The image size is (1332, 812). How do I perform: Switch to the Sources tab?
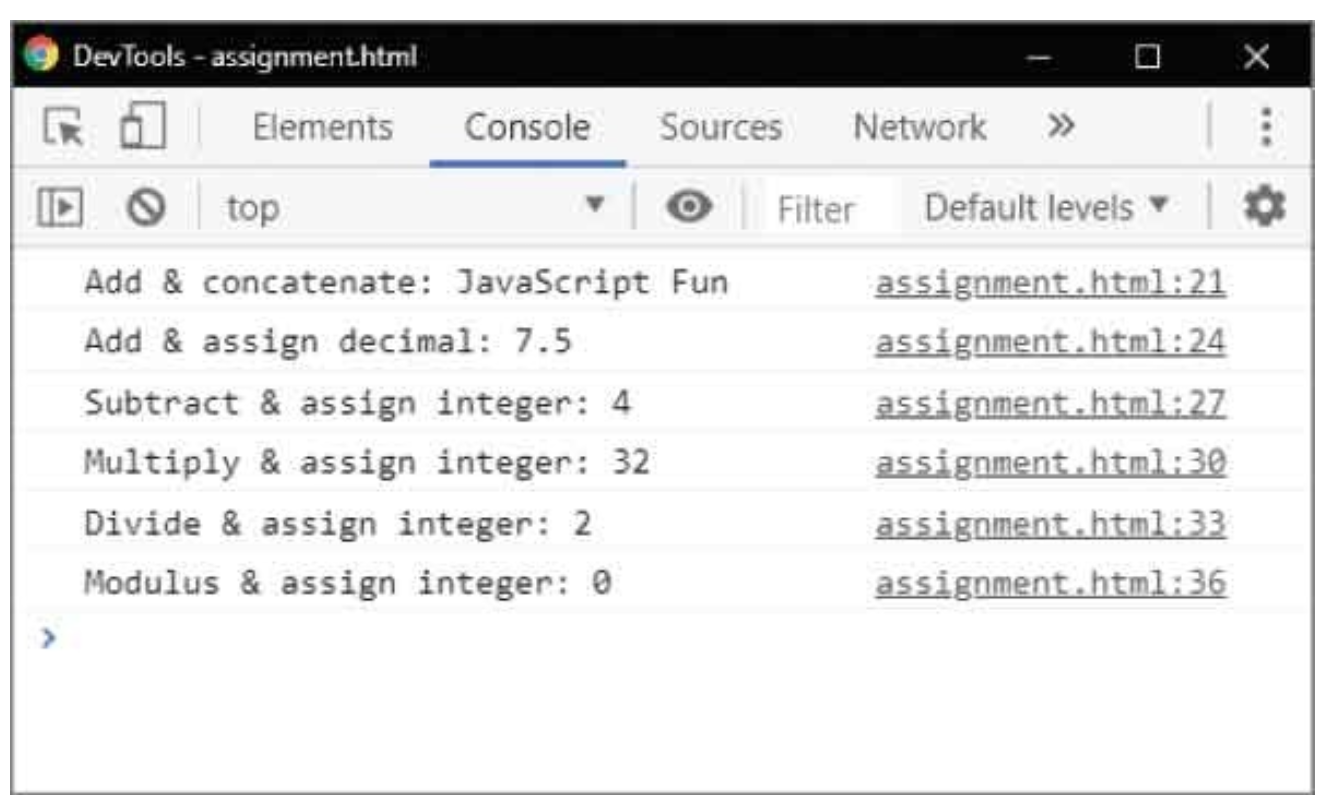(x=720, y=128)
